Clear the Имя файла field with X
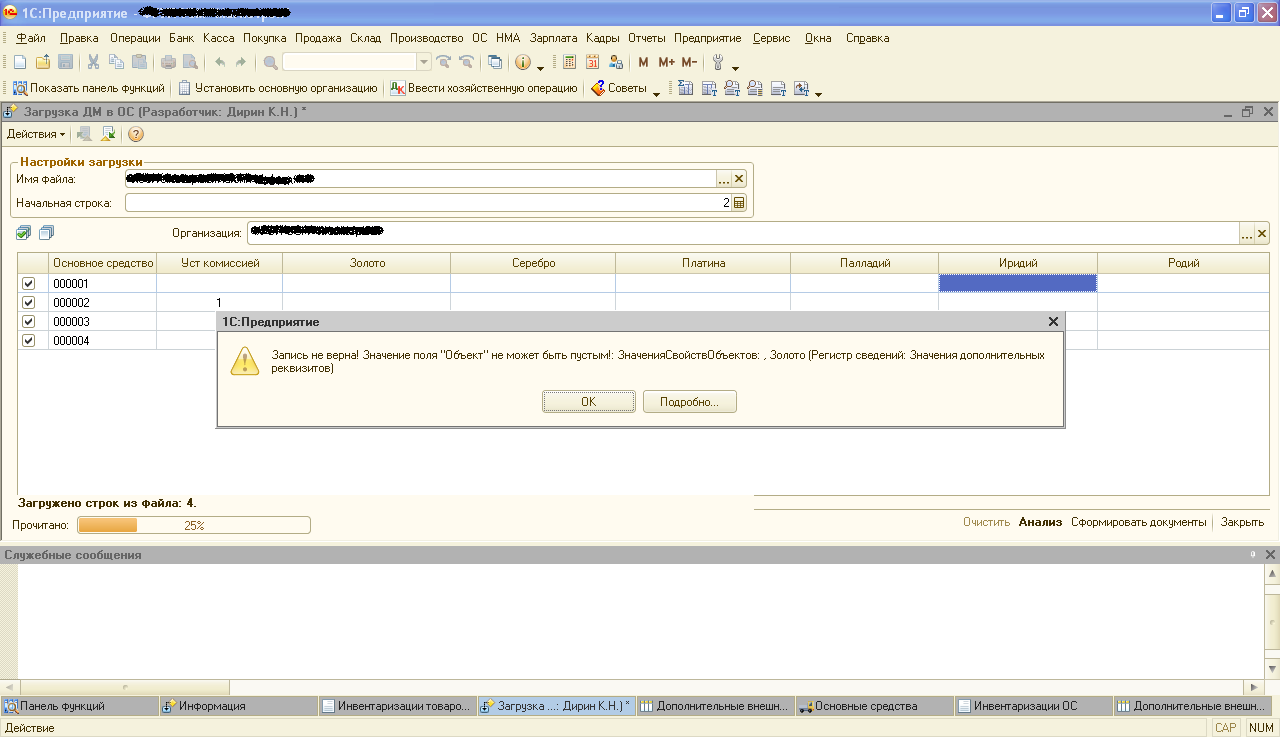This screenshot has height=737, width=1280. tap(740, 179)
